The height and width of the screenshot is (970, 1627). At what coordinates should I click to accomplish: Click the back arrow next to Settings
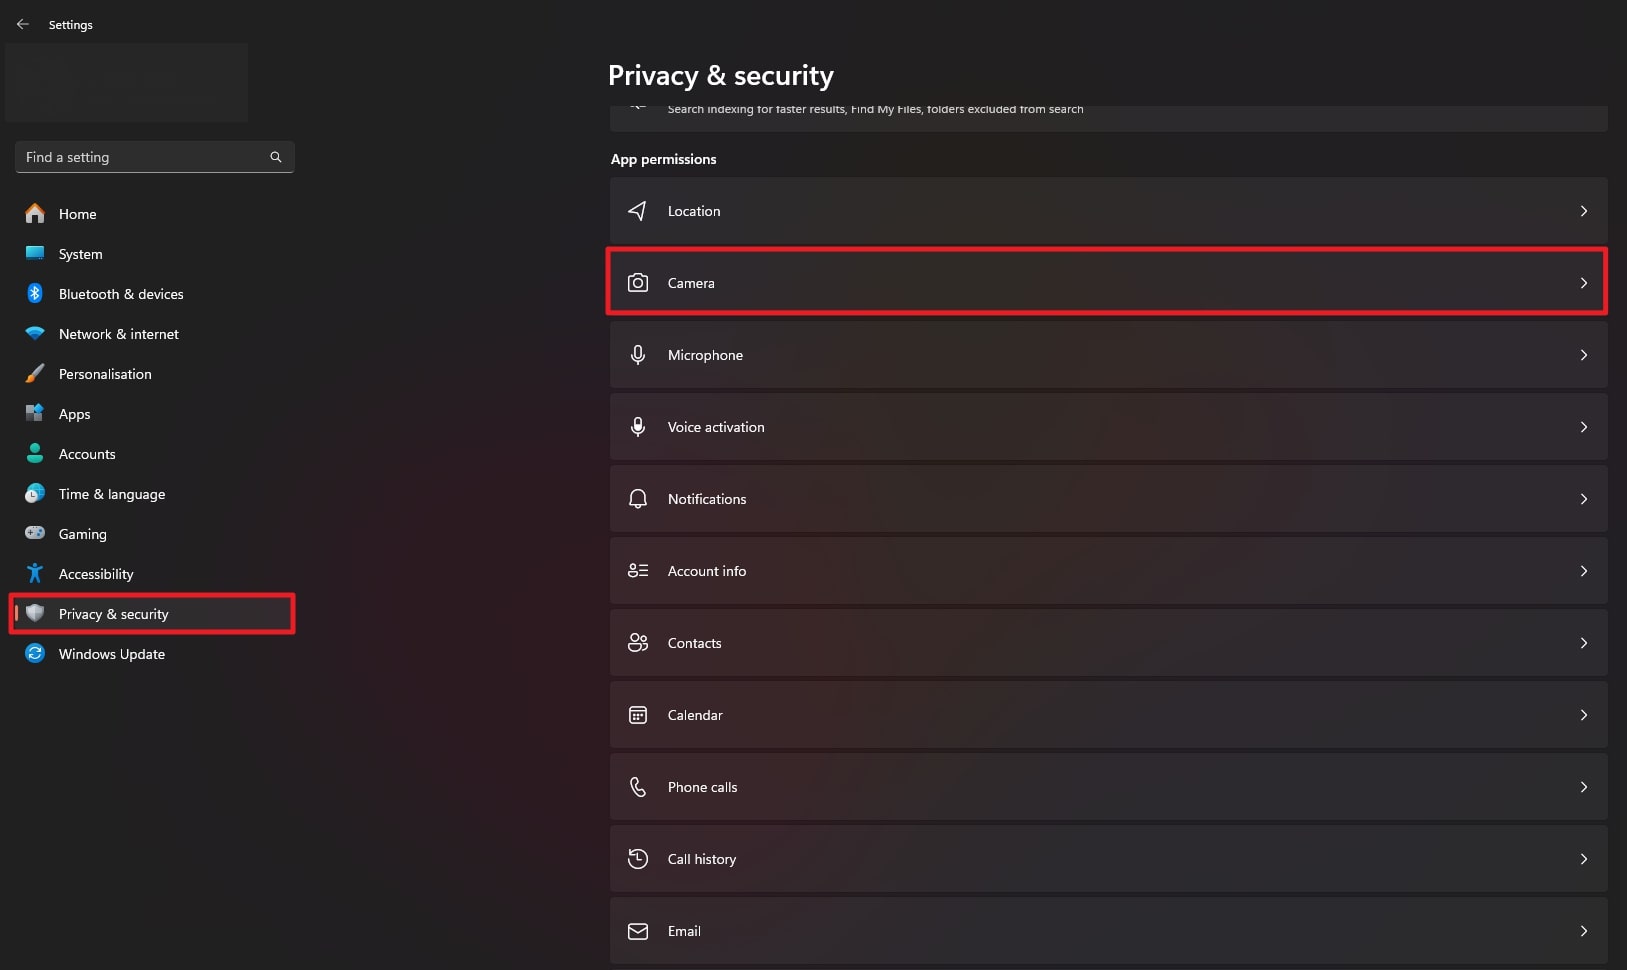tap(22, 24)
